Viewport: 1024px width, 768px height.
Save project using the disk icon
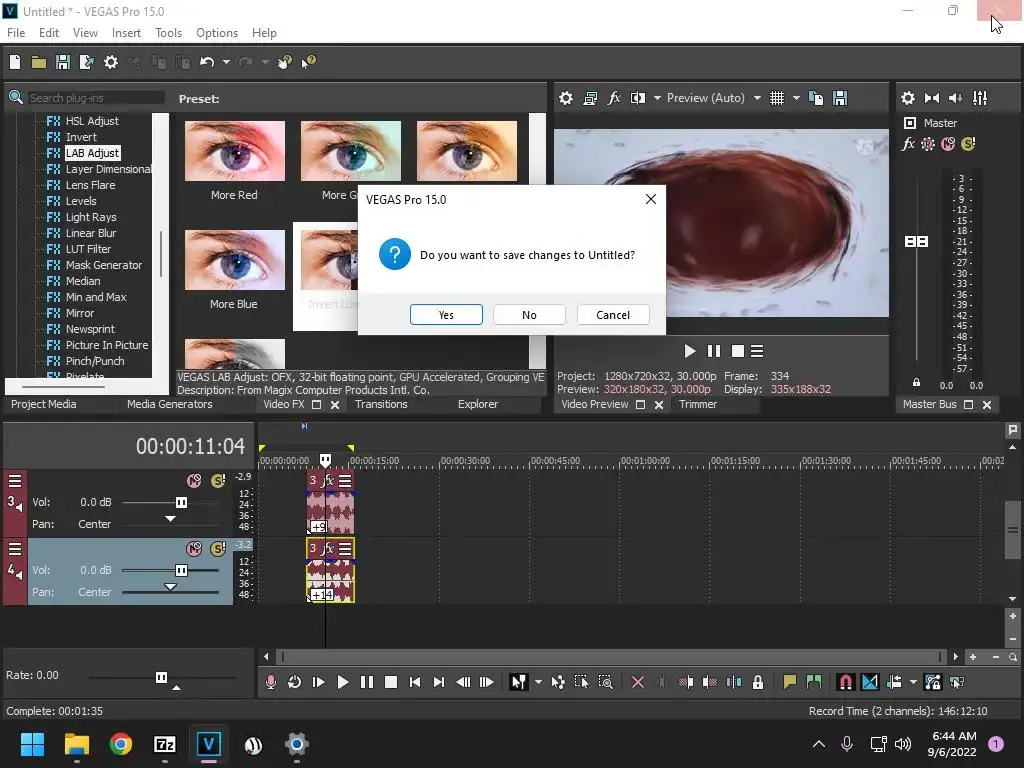point(63,62)
